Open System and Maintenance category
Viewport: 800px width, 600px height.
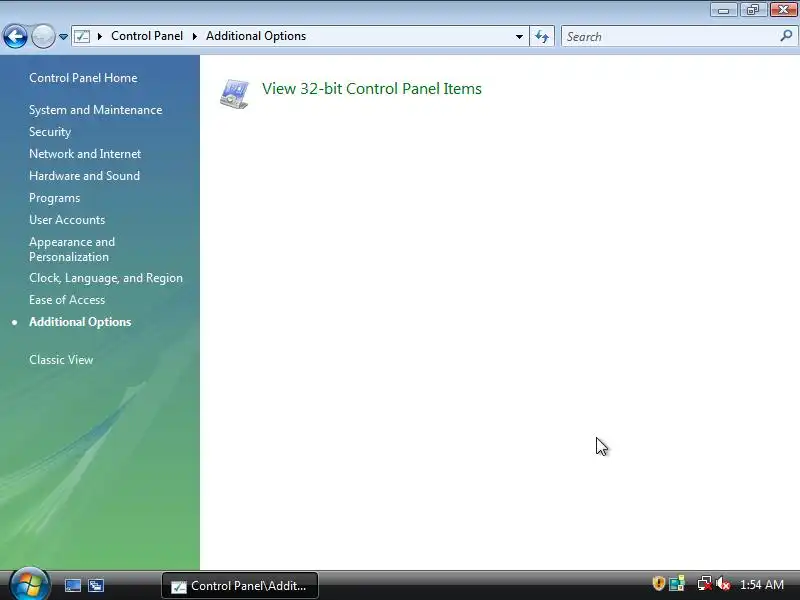click(95, 110)
